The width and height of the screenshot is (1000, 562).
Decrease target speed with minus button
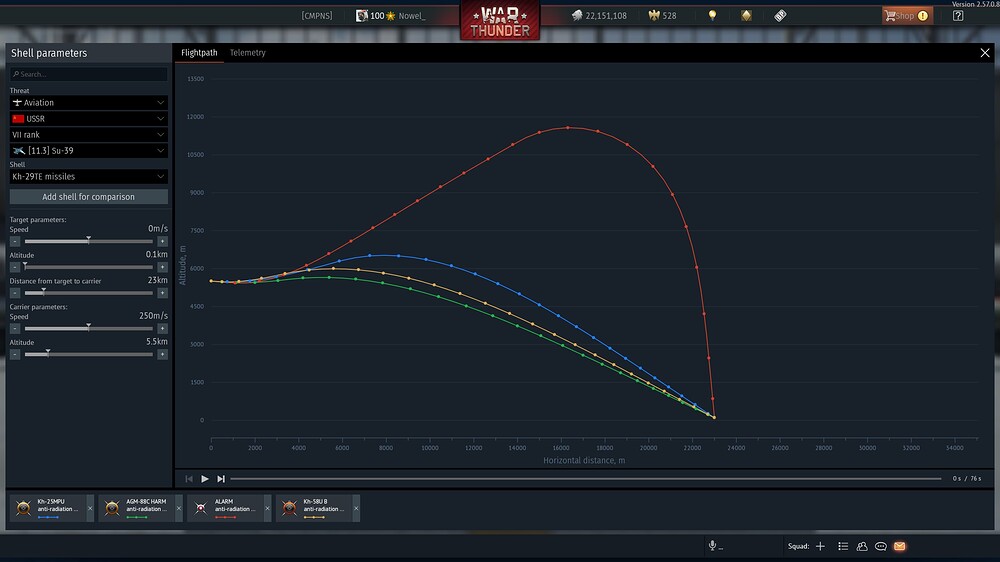15,242
